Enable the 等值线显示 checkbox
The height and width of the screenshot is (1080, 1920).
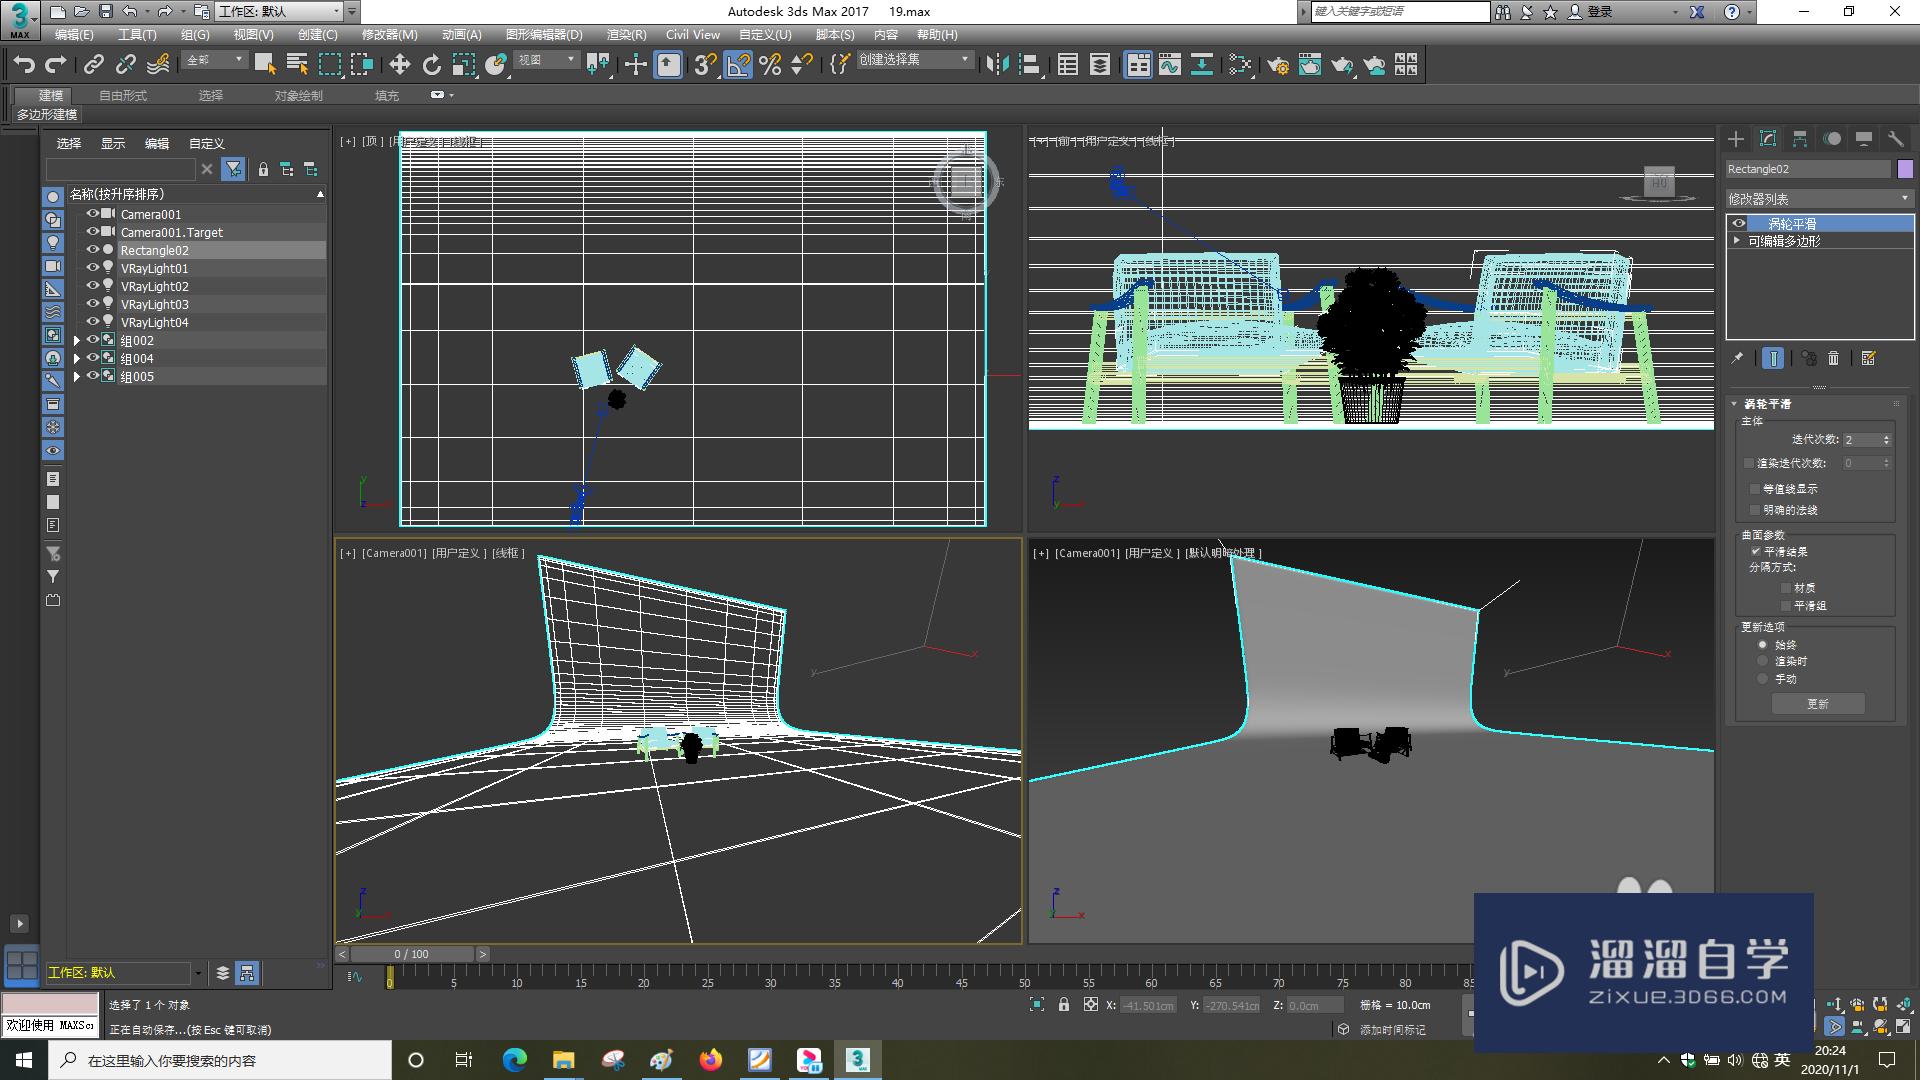1755,489
